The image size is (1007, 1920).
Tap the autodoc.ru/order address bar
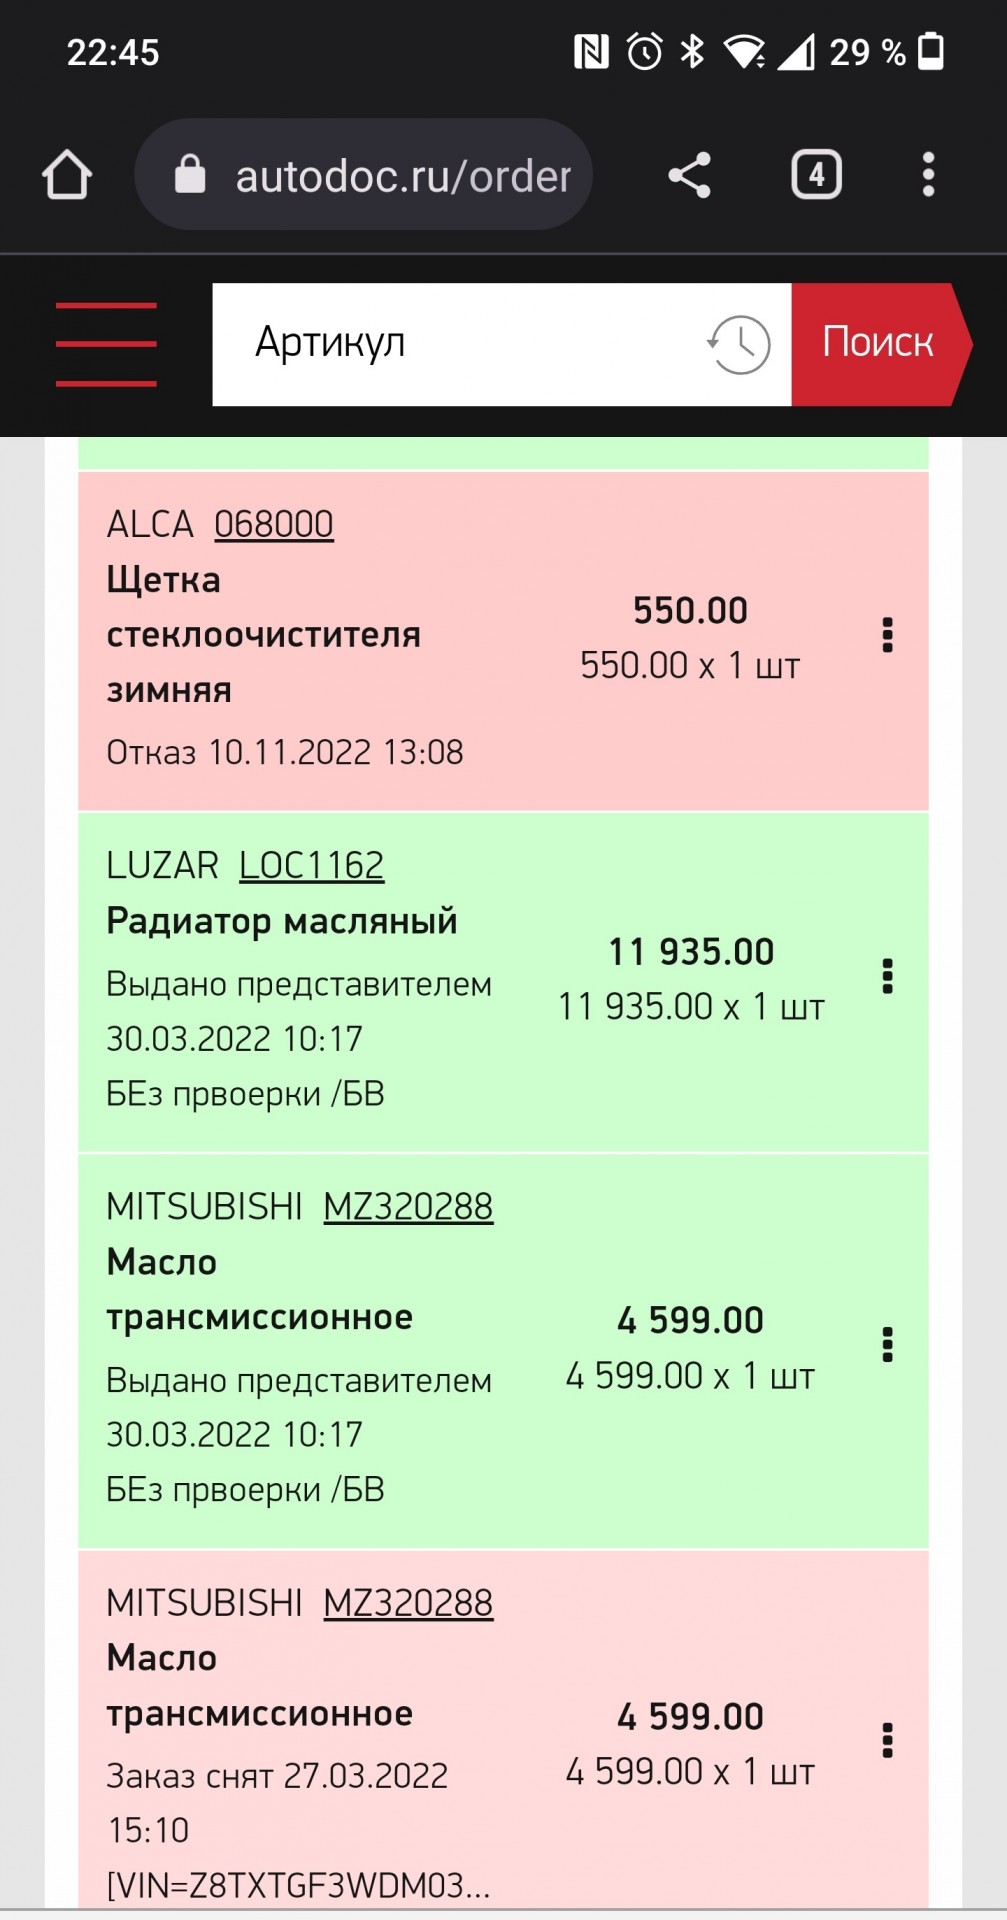click(364, 175)
